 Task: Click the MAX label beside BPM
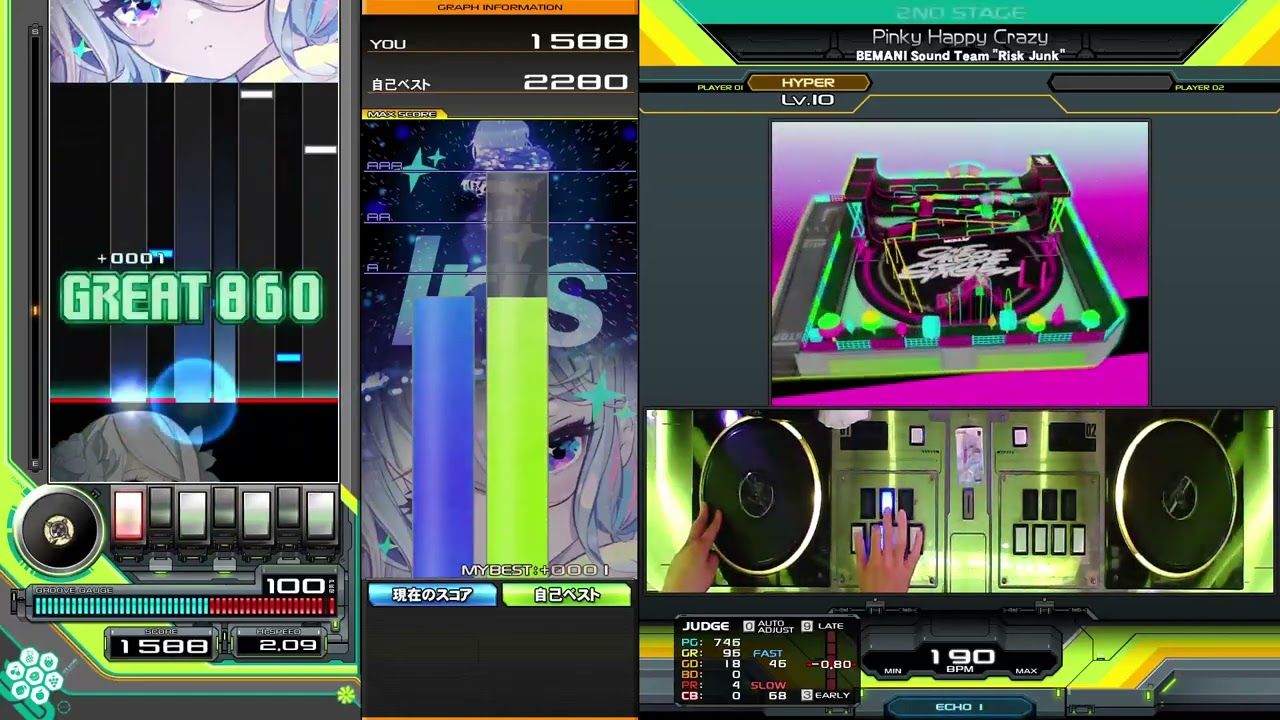pos(1026,671)
